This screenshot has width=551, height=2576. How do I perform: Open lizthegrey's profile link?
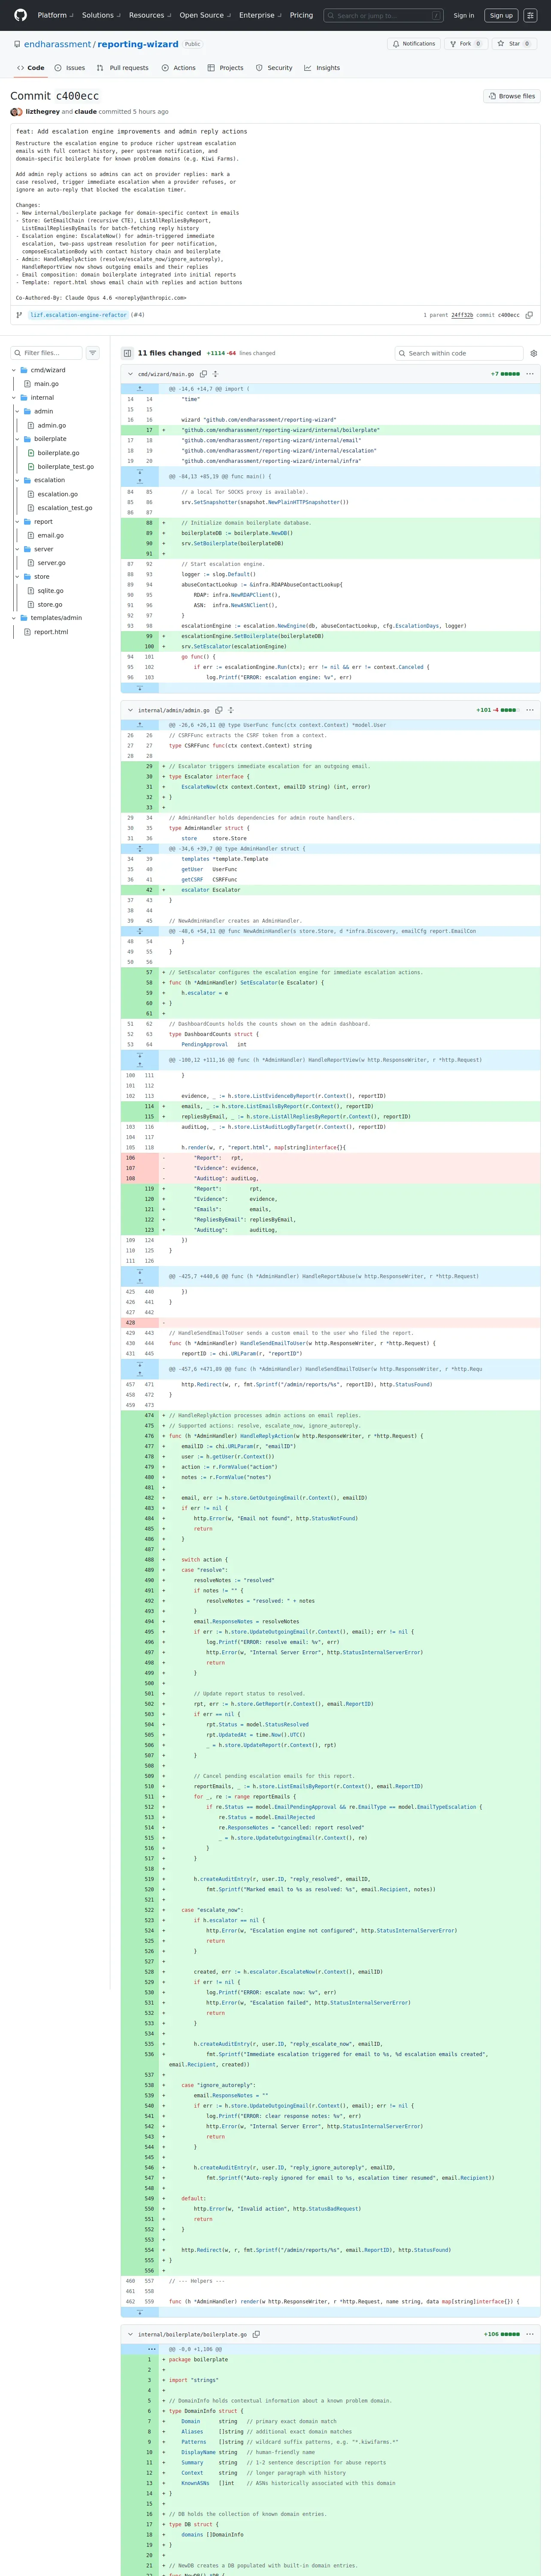pyautogui.click(x=43, y=112)
